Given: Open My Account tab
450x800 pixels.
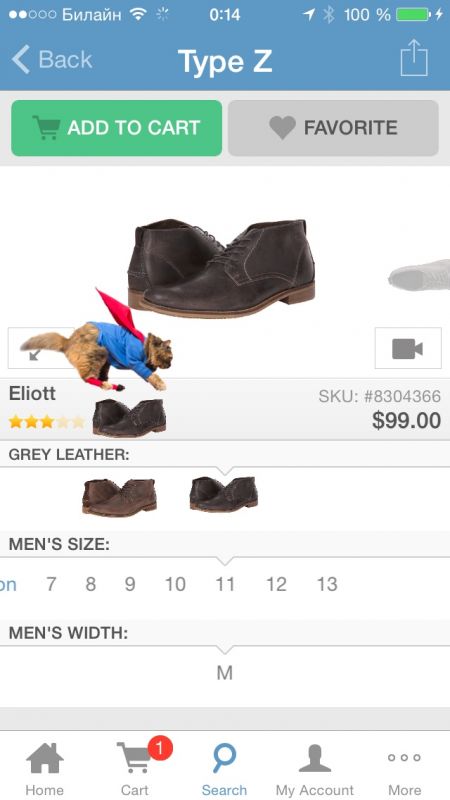Looking at the screenshot, I should [x=315, y=767].
